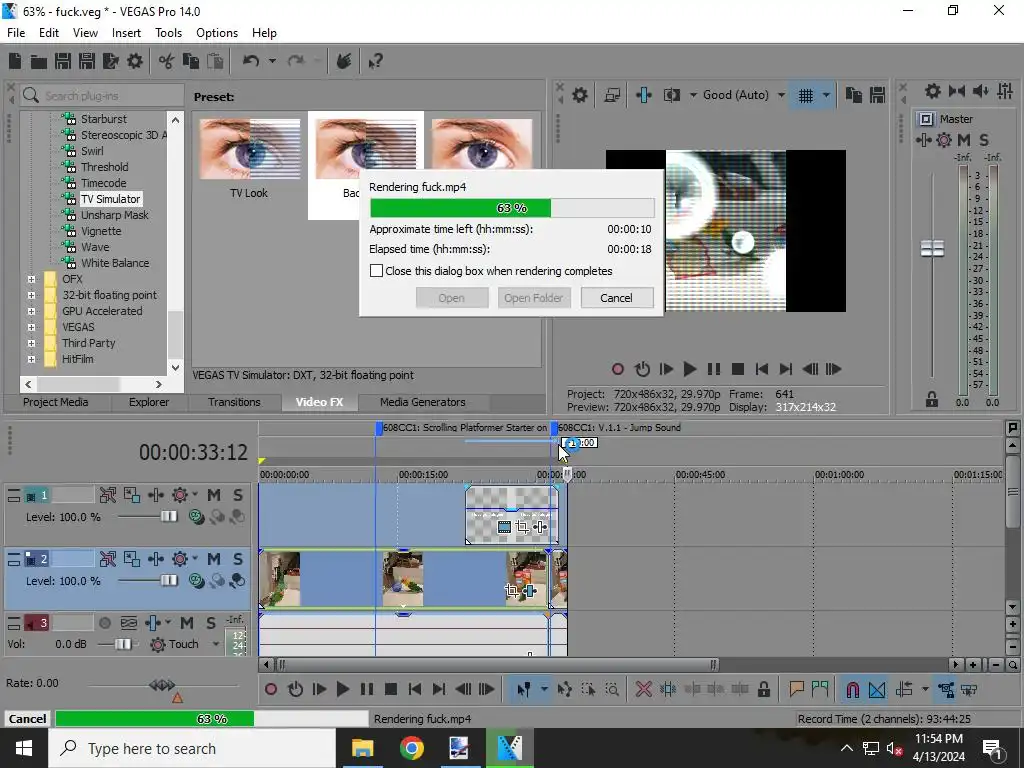Open track 2 track FX icon
The height and width of the screenshot is (768, 1024).
pos(180,559)
